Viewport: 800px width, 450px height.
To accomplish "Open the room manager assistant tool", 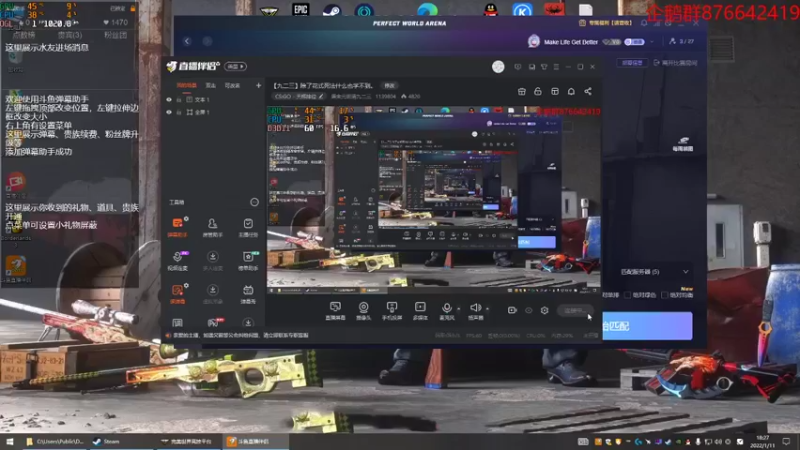I will [212, 227].
